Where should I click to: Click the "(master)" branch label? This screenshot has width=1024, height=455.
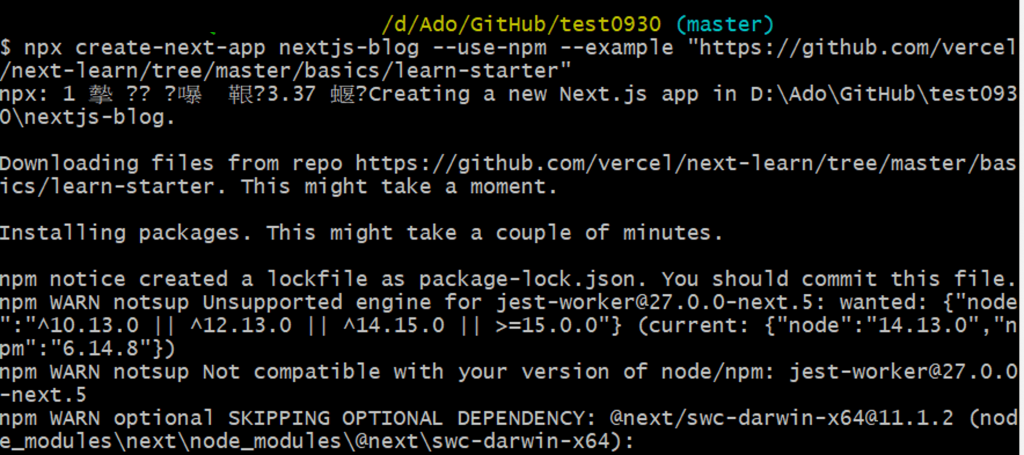725,24
